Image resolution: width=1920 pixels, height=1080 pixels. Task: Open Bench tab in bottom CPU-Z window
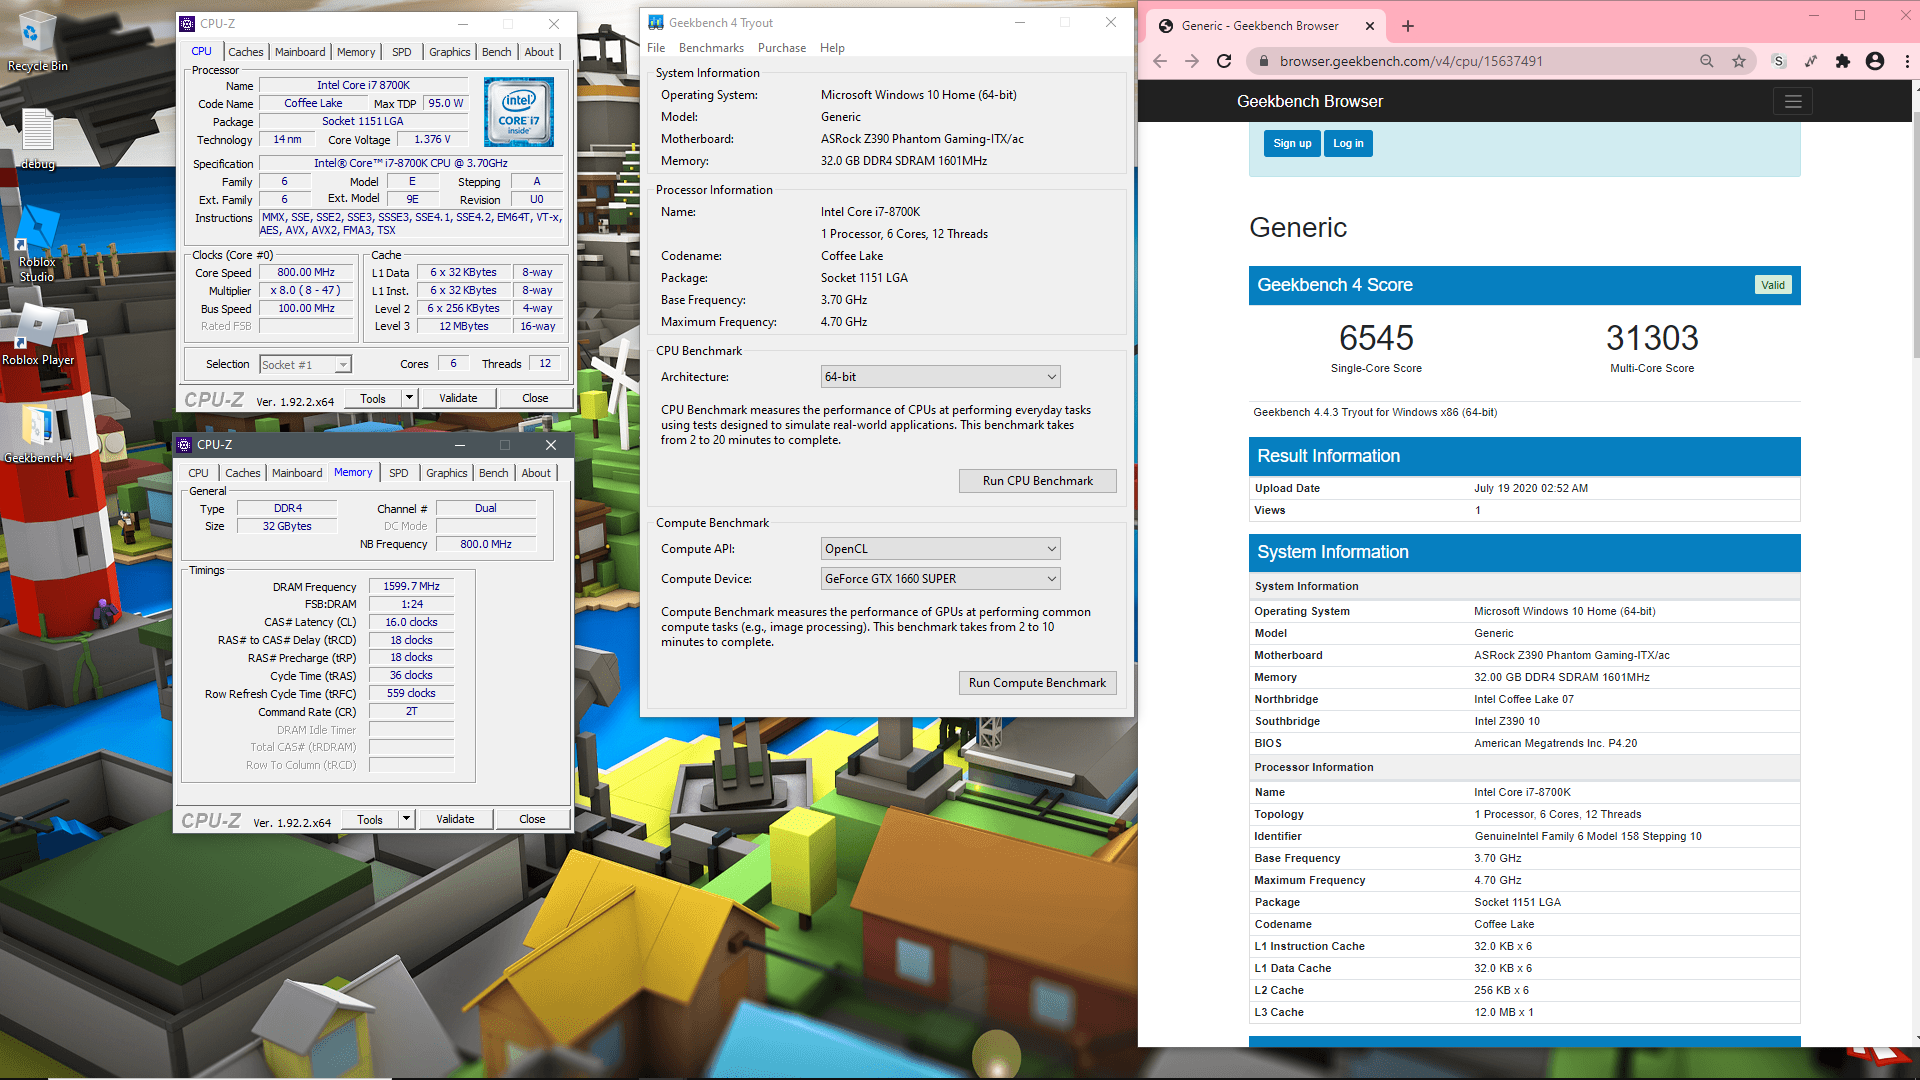coord(493,473)
